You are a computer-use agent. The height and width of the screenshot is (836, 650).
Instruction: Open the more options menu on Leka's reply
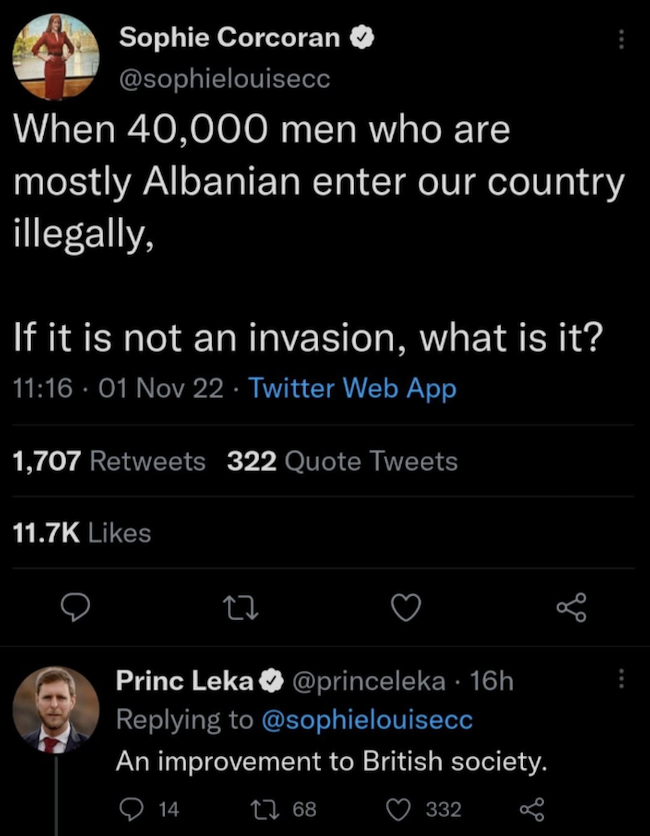pos(620,680)
